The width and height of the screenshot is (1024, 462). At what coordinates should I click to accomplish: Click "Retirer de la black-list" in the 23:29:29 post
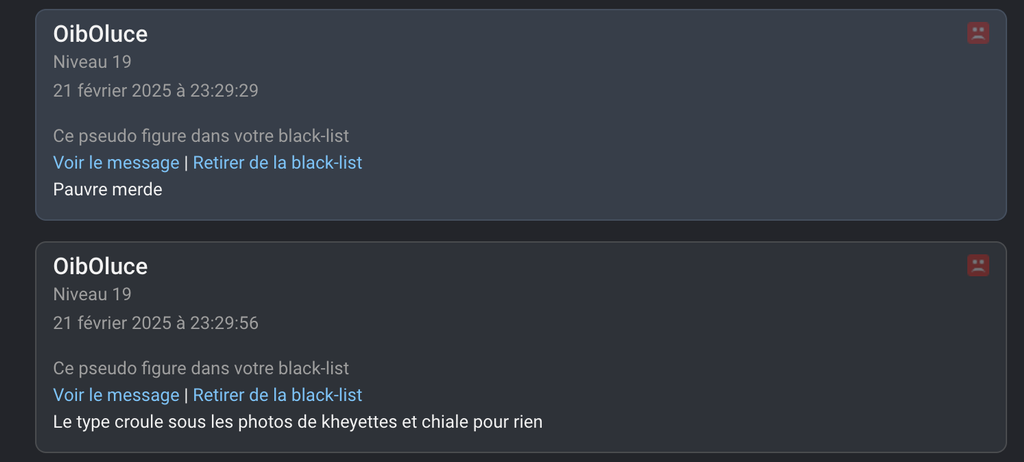pyautogui.click(x=277, y=162)
